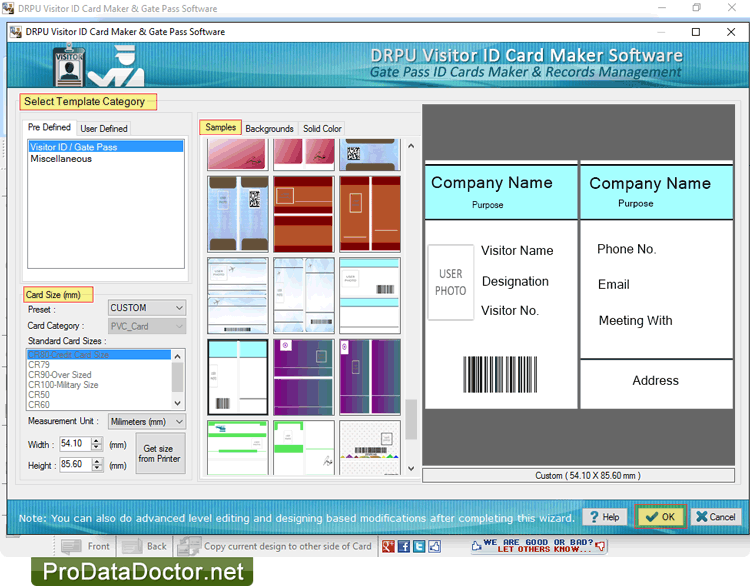Viewport: 750px width, 586px height.
Task: Click Copy current design to other side of Card
Action: [x=275, y=546]
